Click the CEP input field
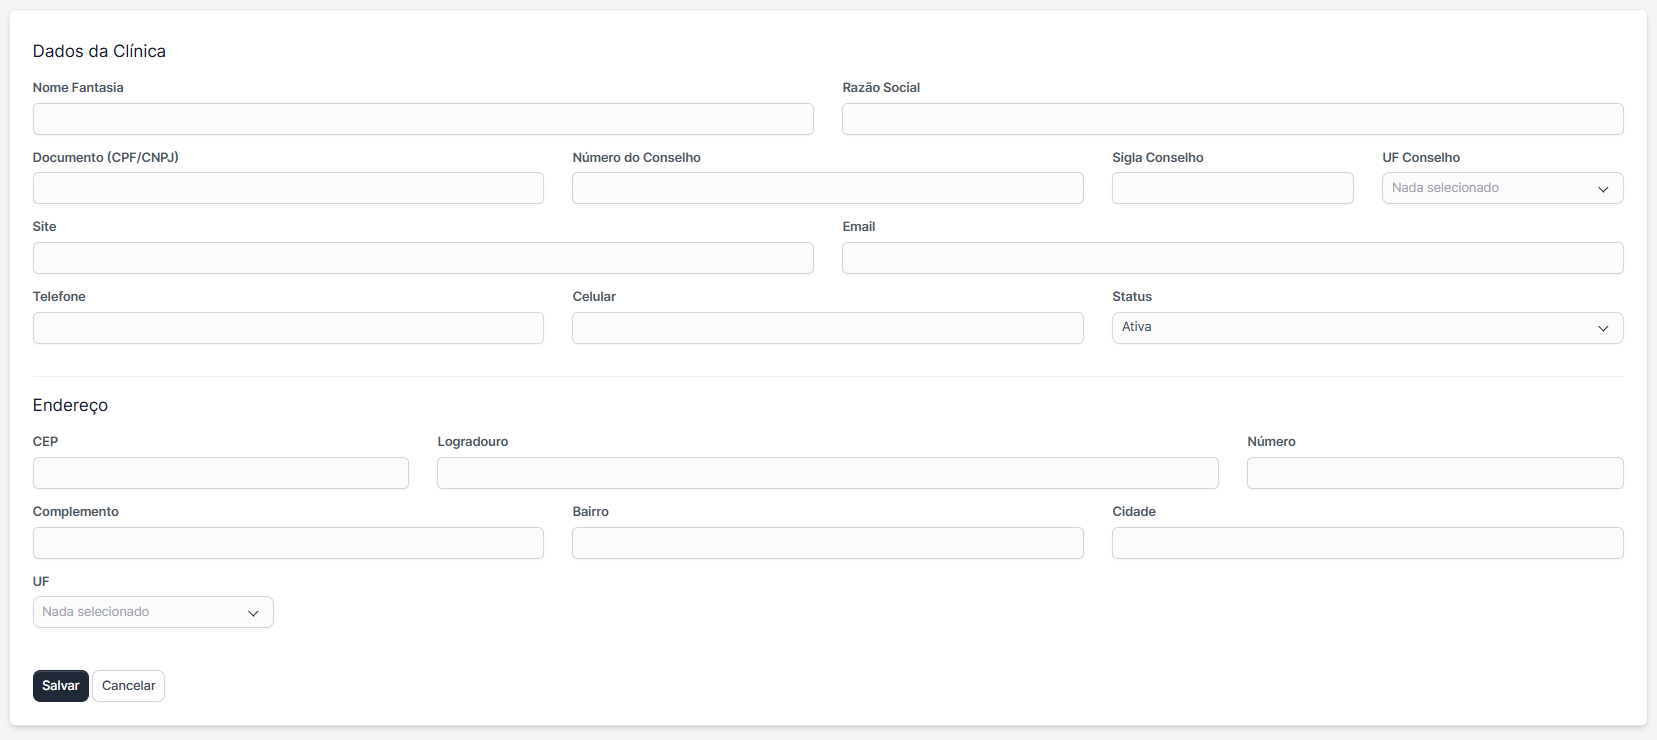This screenshot has height=740, width=1657. [x=221, y=473]
